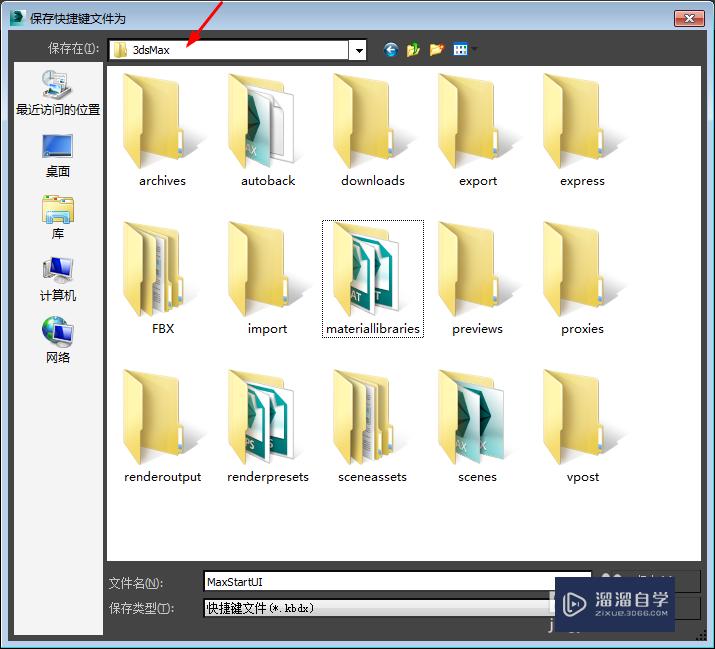Open the import folder
The image size is (715, 649).
click(x=267, y=279)
